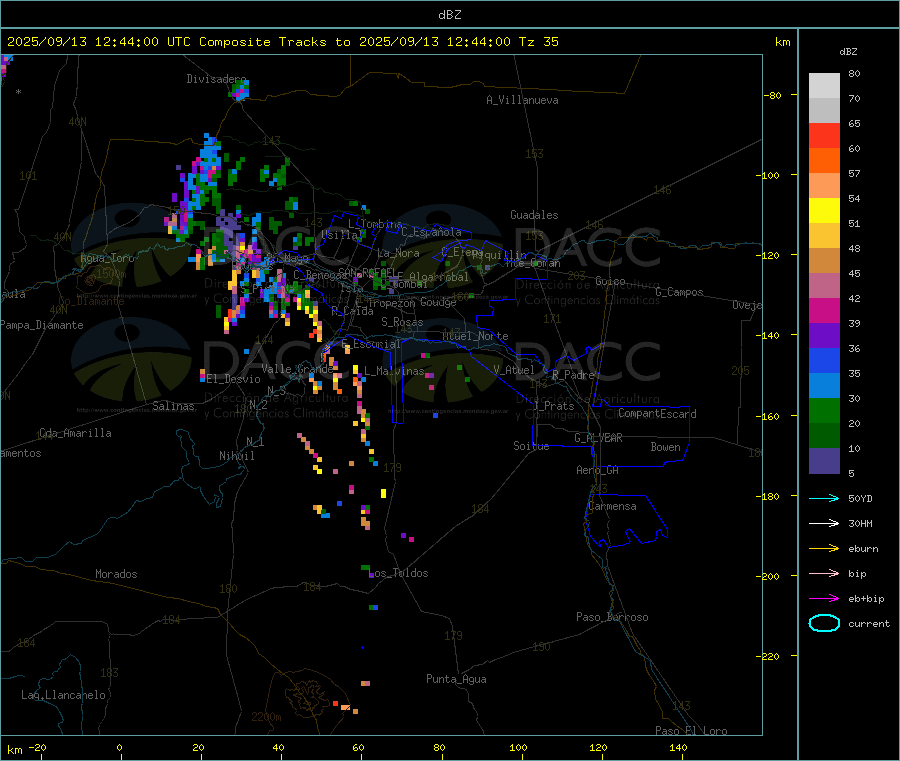Click the light gray 80 dBZ legend swatch
The image size is (900, 761).
[824, 86]
